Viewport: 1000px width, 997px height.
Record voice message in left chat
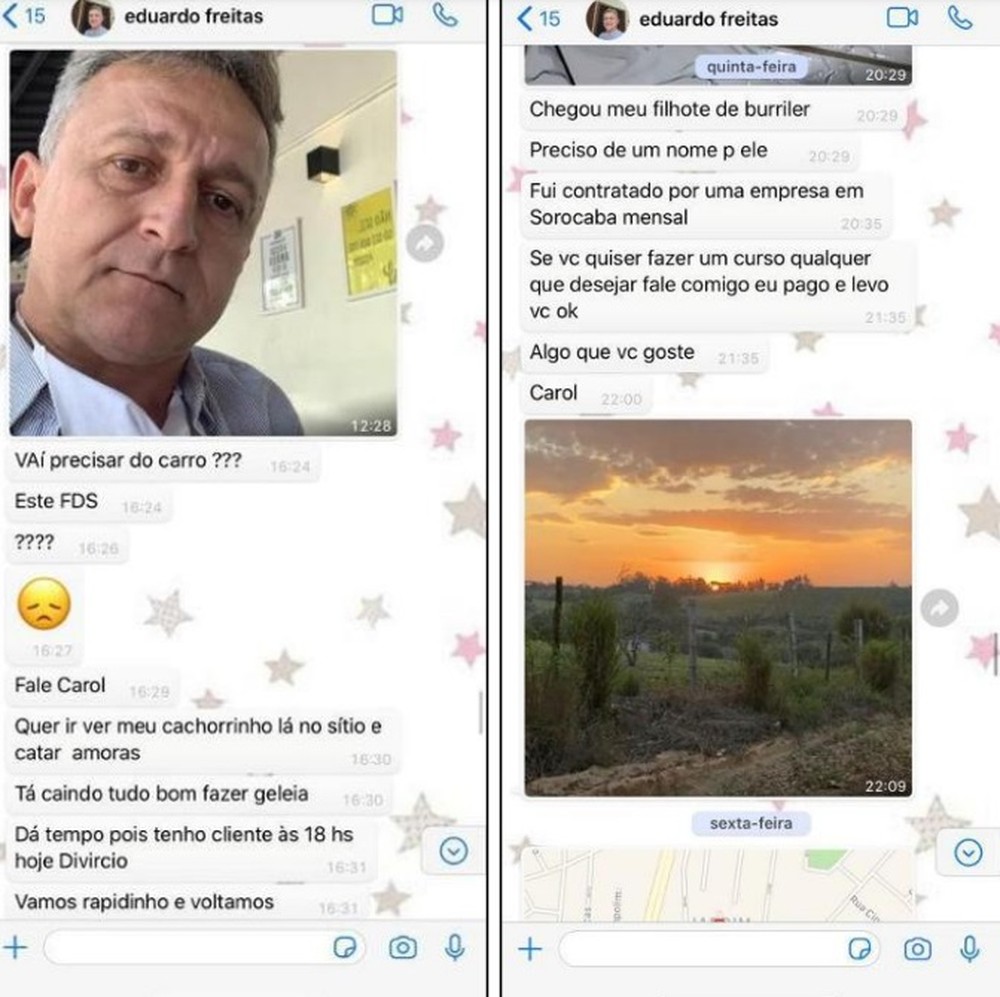click(x=455, y=948)
